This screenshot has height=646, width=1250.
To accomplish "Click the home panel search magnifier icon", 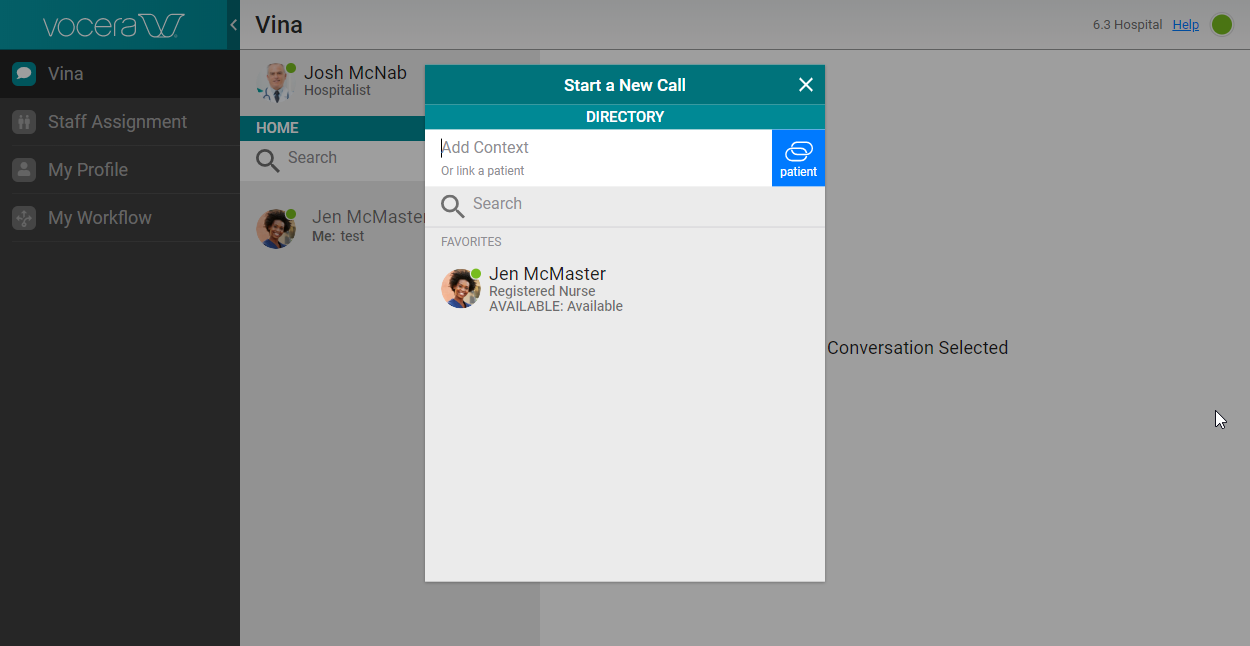I will pos(267,160).
